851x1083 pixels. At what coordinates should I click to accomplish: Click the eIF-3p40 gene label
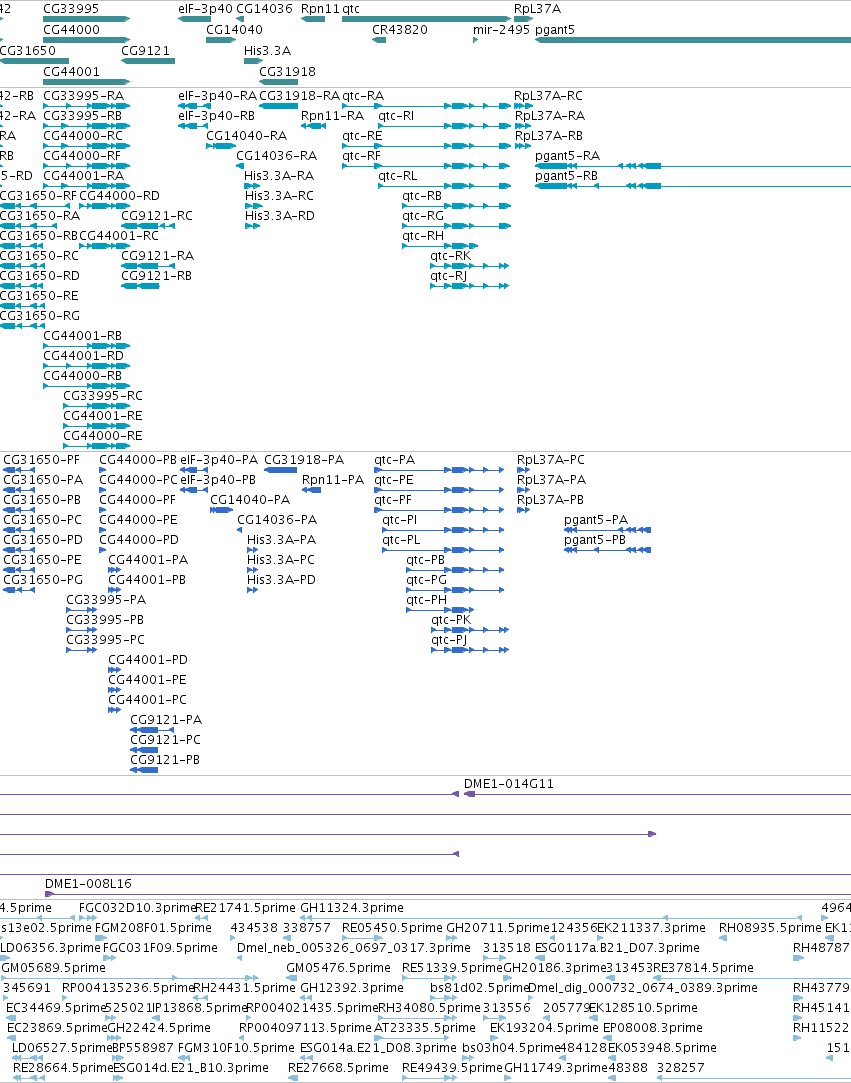click(206, 9)
